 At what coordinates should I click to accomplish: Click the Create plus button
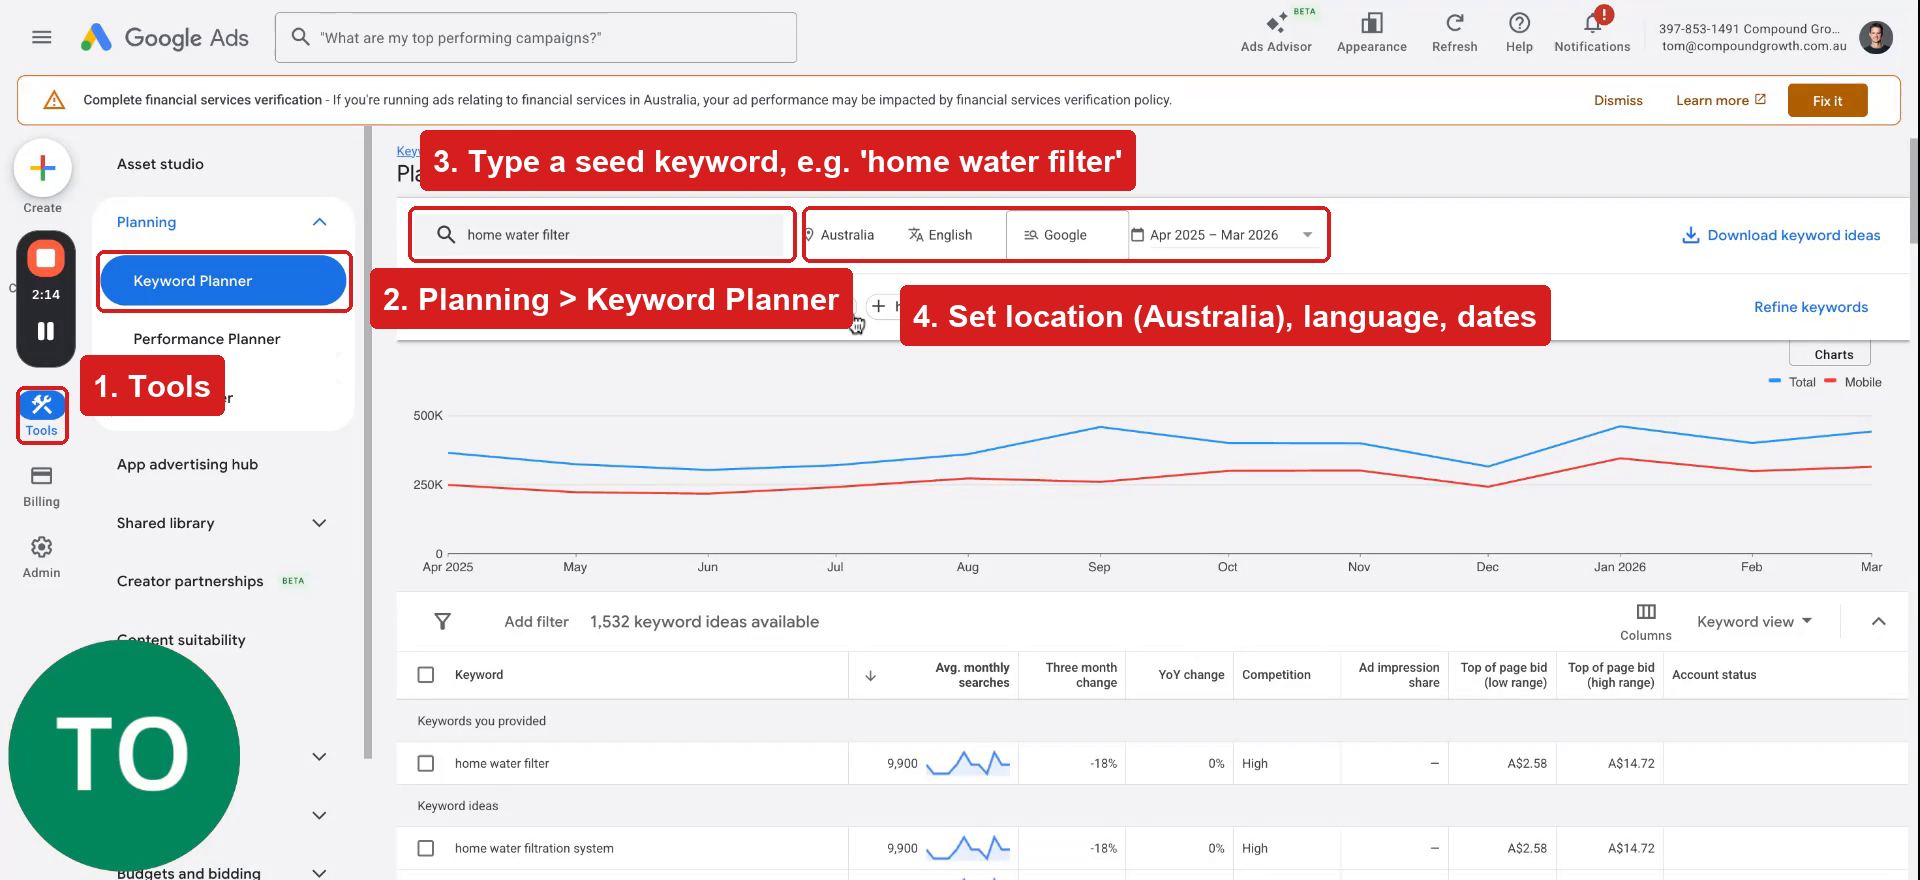point(42,168)
